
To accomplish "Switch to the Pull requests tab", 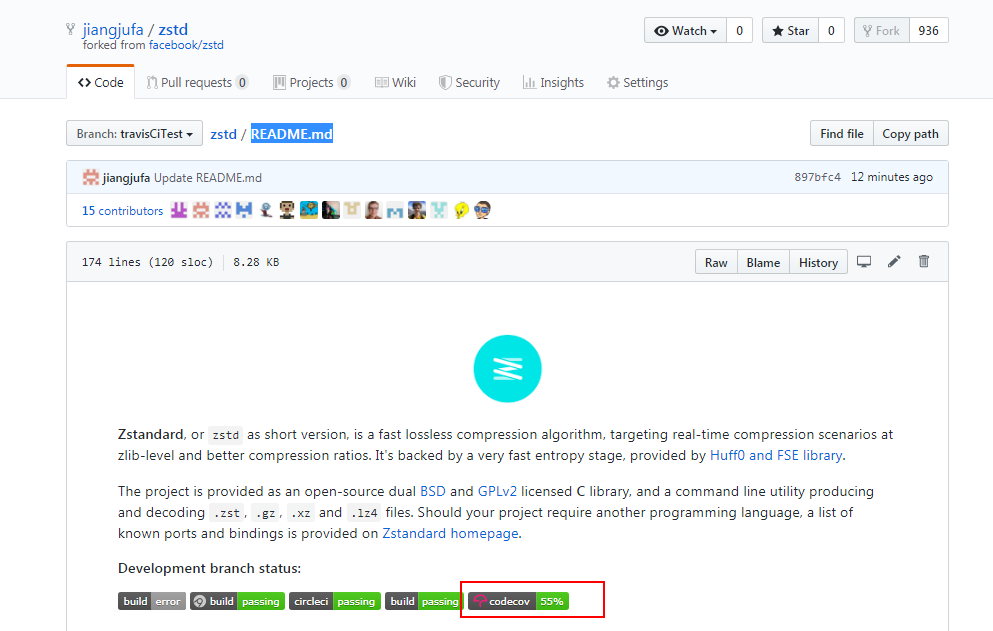I will [197, 82].
